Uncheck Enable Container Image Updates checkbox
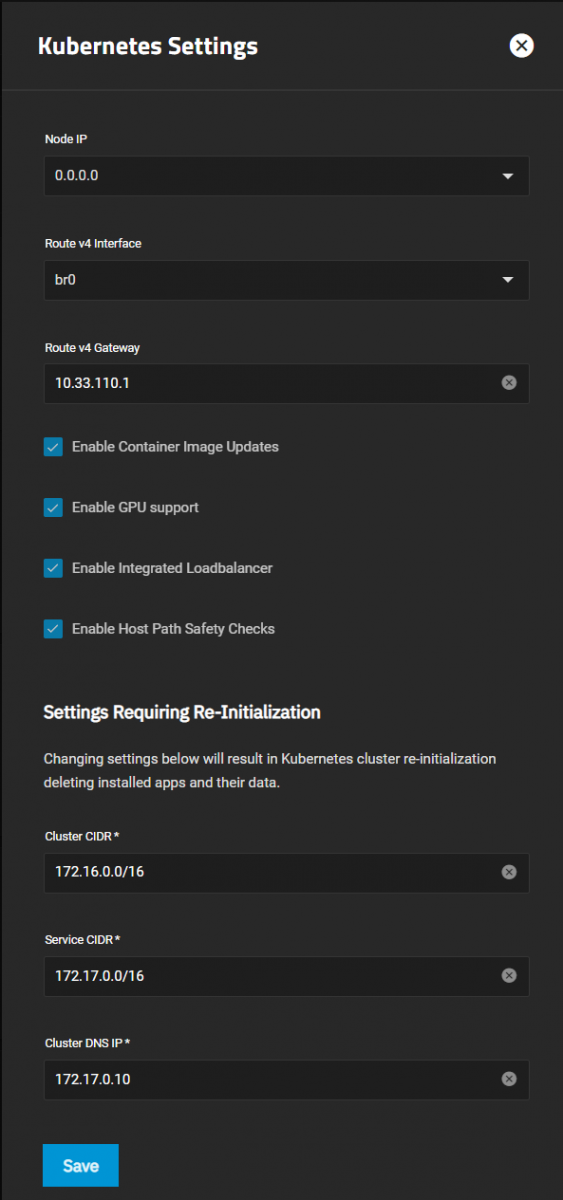 [x=53, y=447]
